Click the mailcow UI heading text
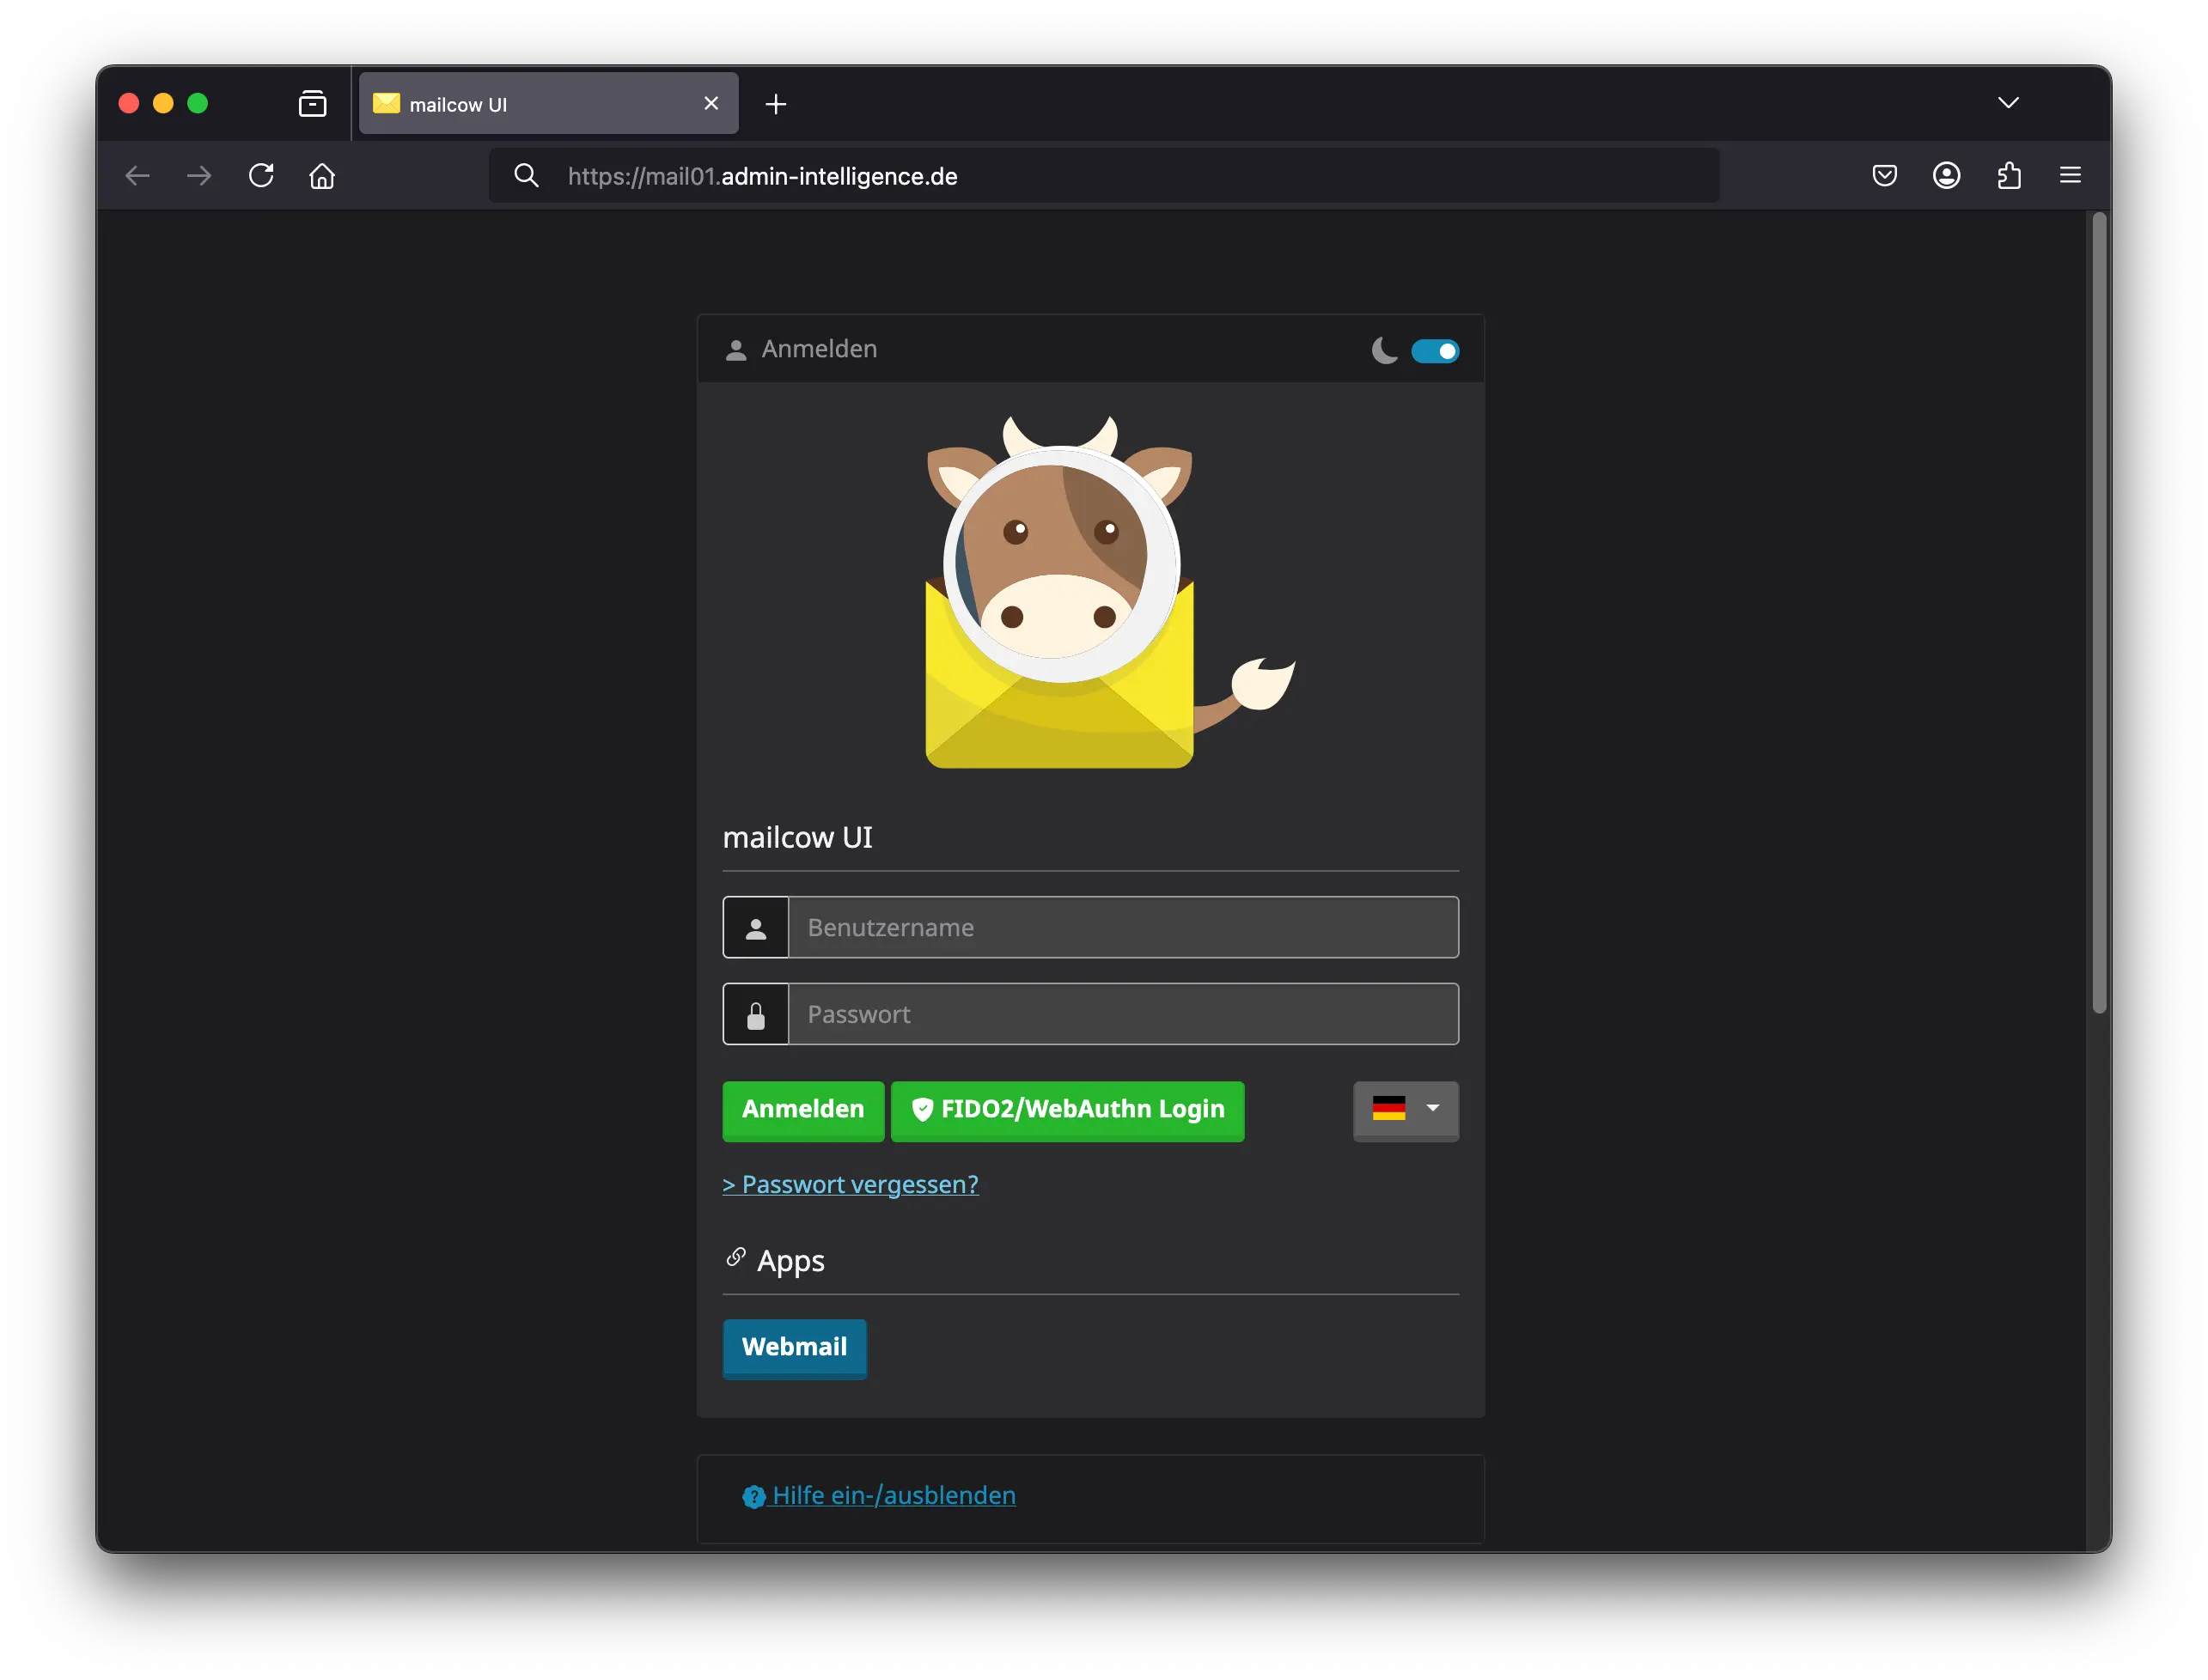The width and height of the screenshot is (2208, 1680). tap(797, 837)
